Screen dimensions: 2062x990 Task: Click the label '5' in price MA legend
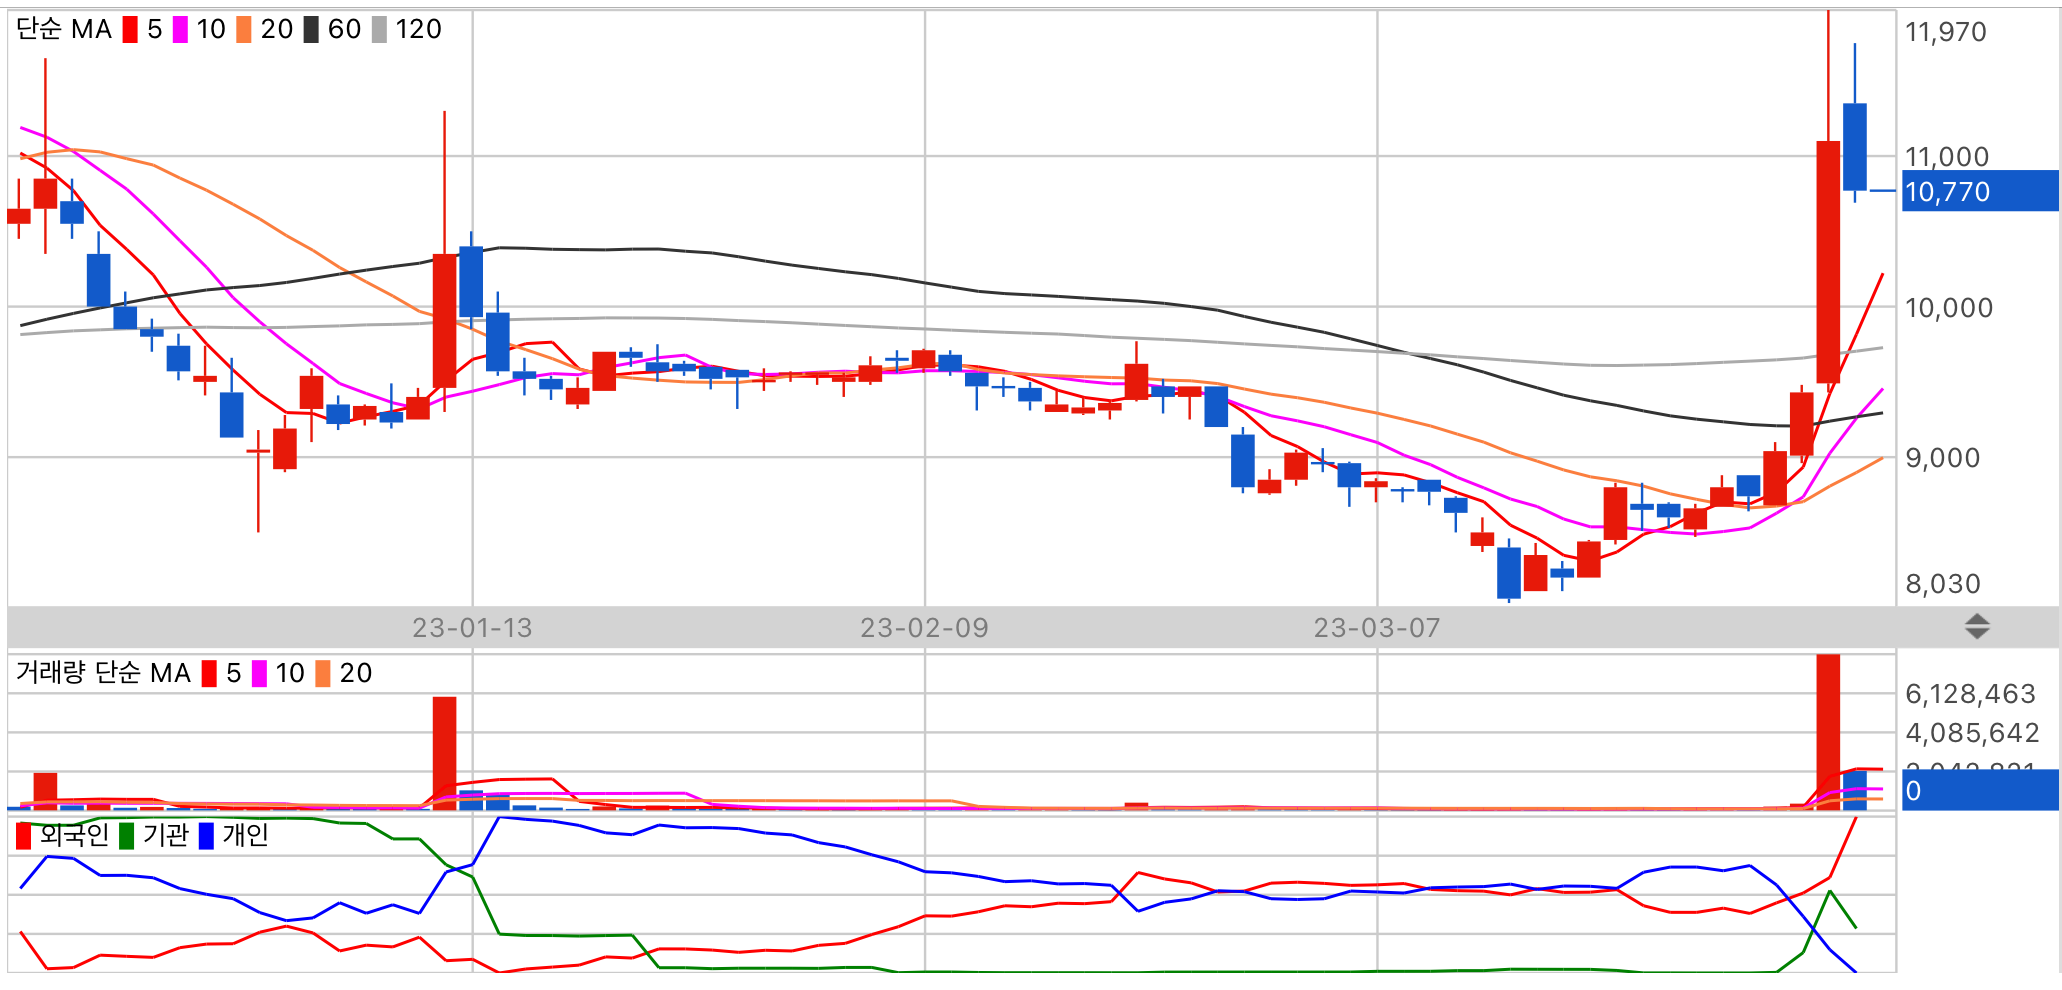[154, 30]
